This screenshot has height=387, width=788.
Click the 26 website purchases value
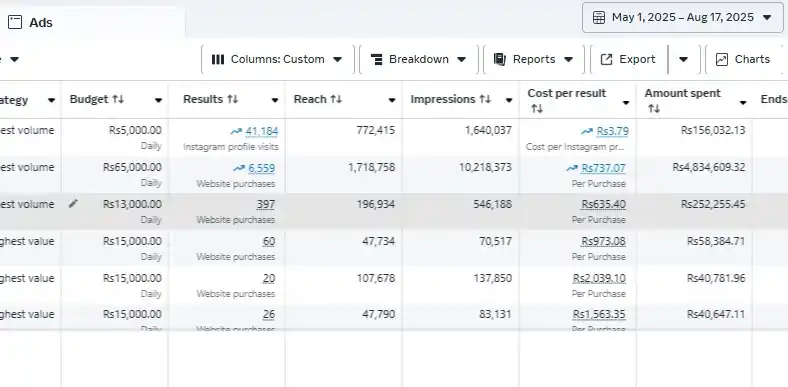click(x=269, y=315)
